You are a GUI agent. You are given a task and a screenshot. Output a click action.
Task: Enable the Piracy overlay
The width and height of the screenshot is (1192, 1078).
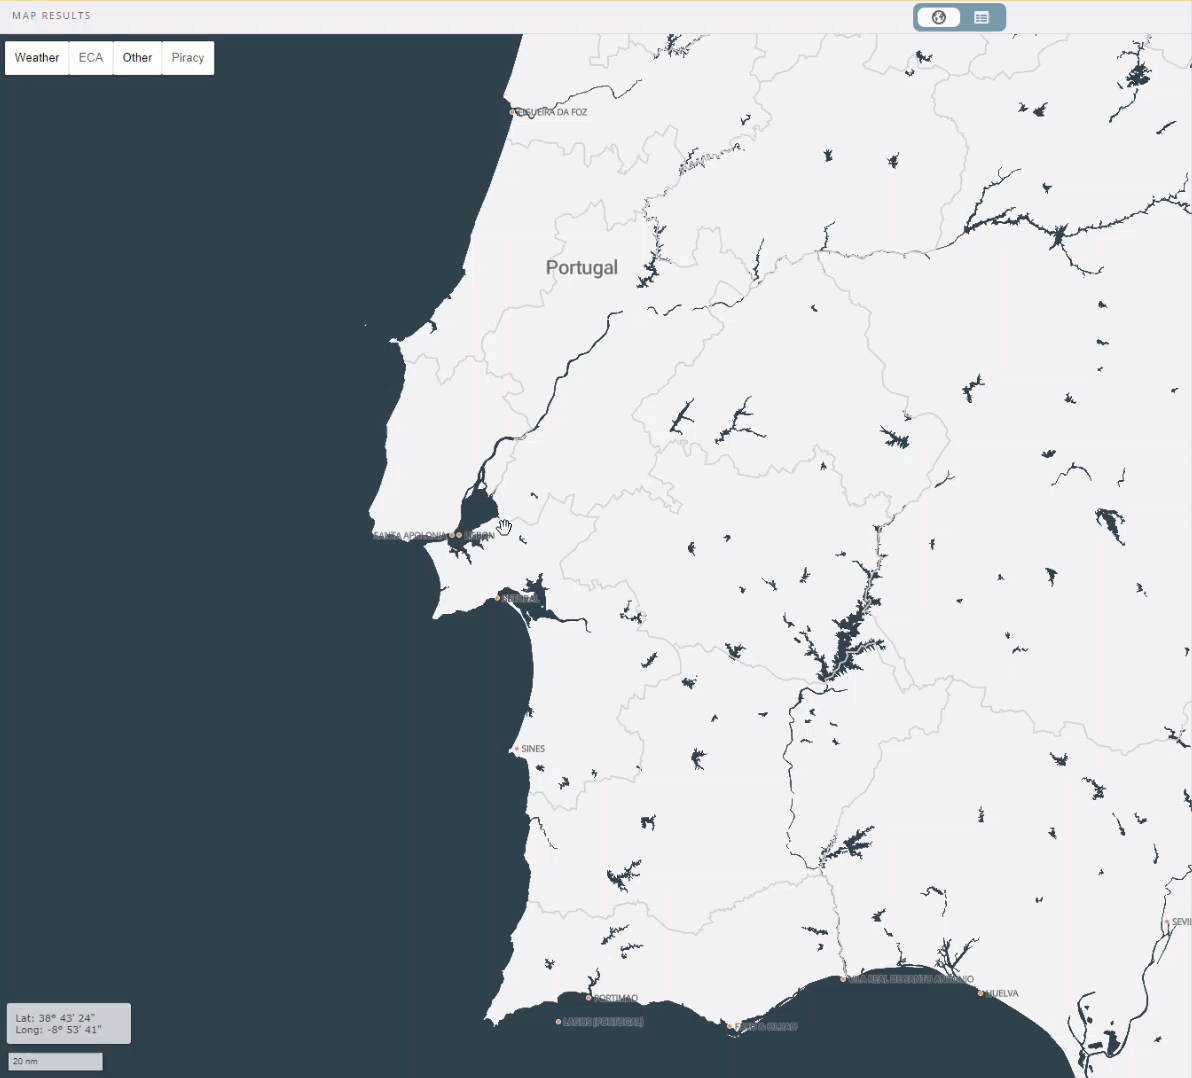pyautogui.click(x=187, y=57)
